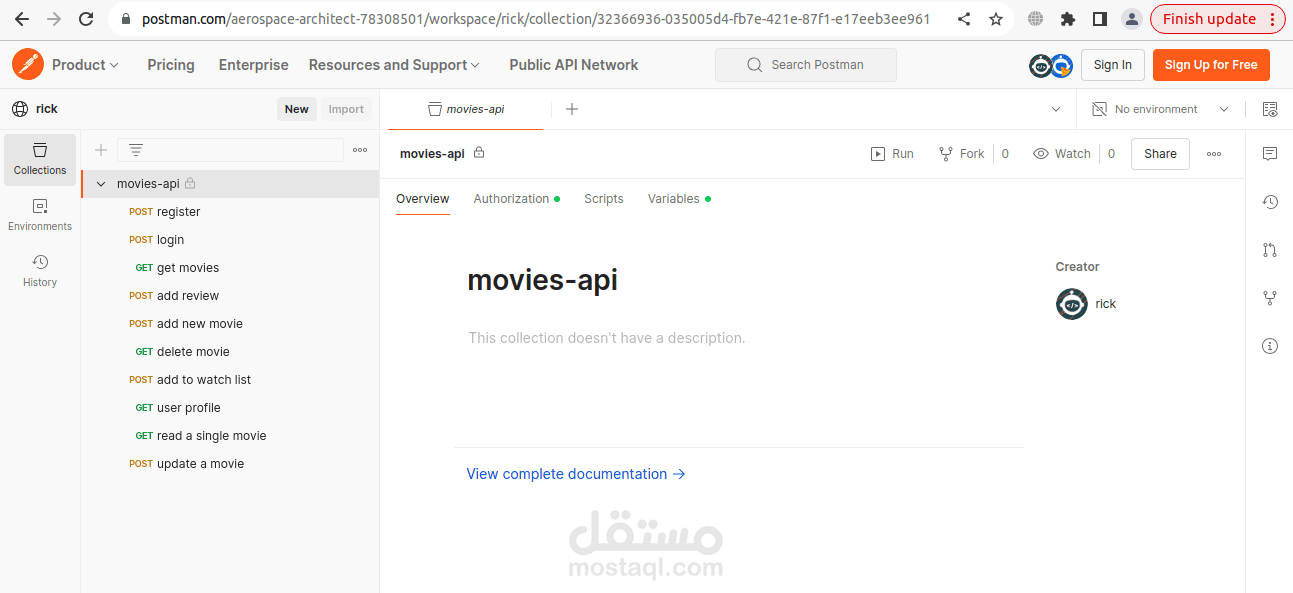Click the rick creator avatar
Screen dimensions: 1293x593
click(1072, 304)
